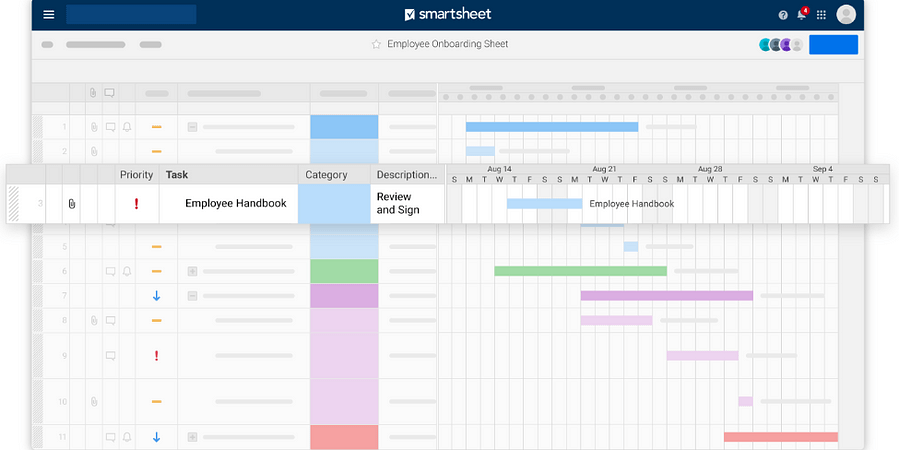This screenshot has height=450, width=899.
Task: Click the green category cell in row 6
Action: coord(344,271)
